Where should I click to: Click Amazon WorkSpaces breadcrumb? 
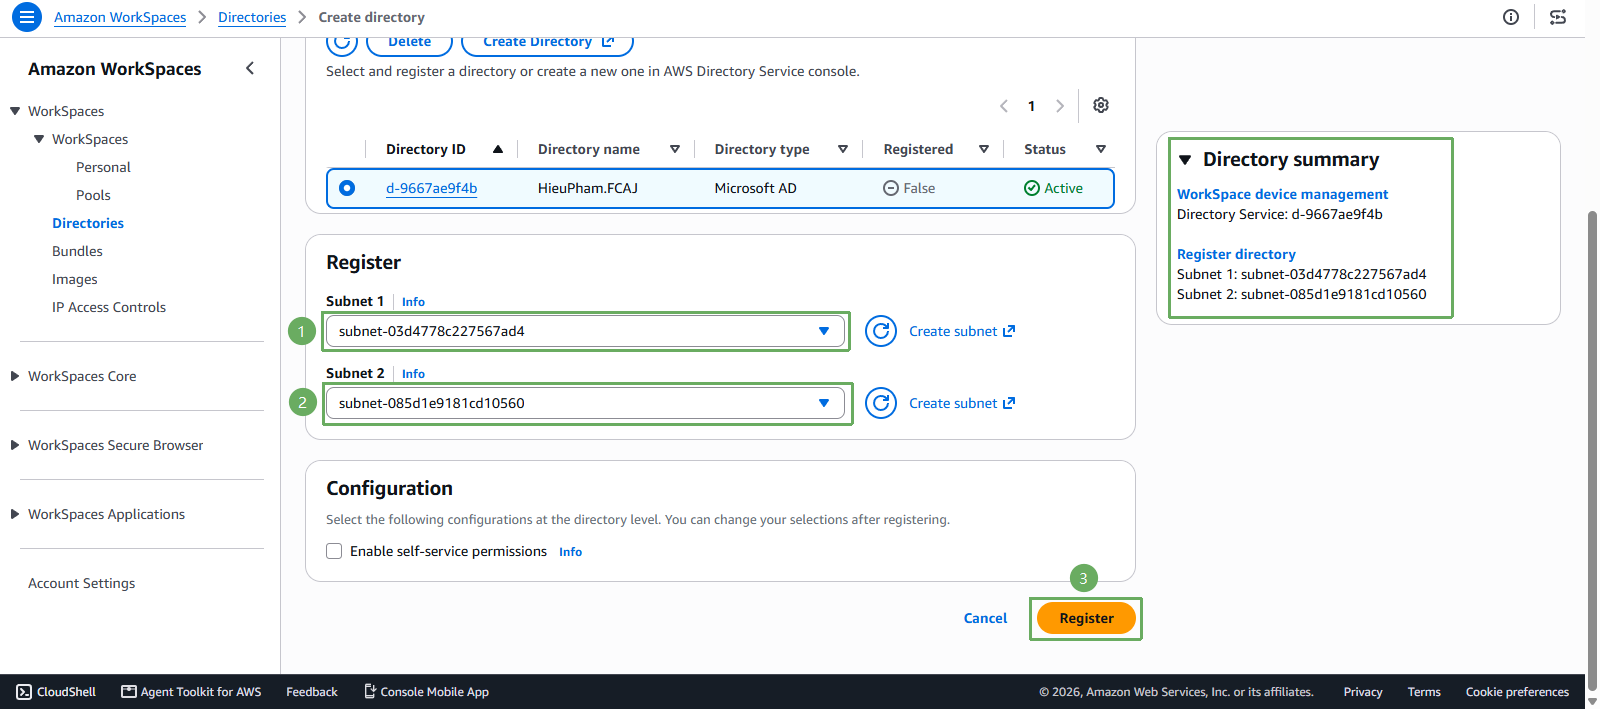pos(120,17)
